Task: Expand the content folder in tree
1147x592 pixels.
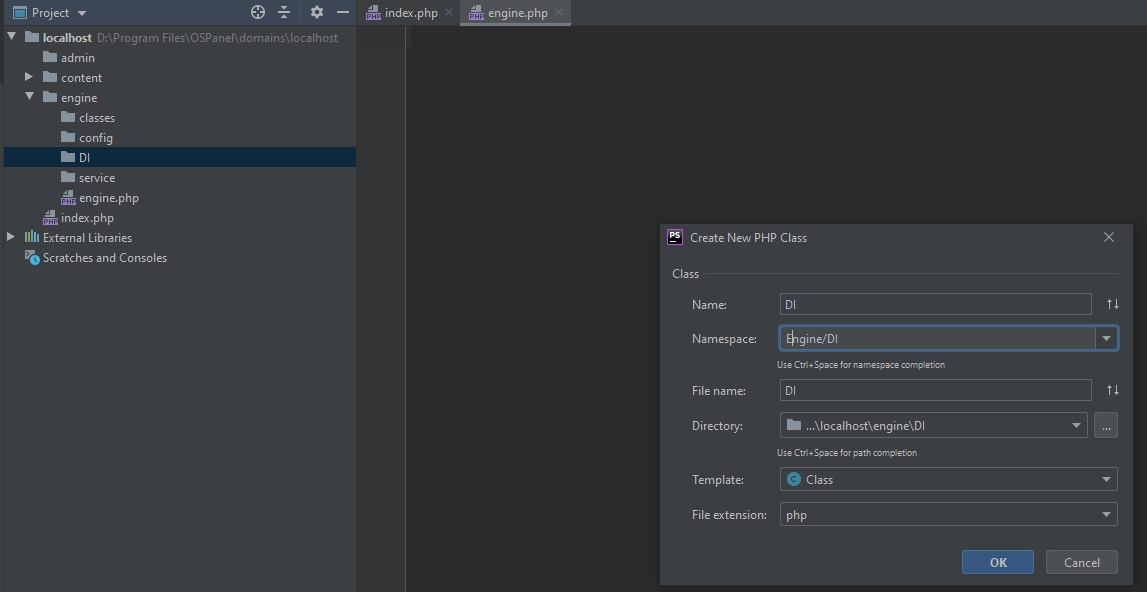Action: (x=29, y=77)
